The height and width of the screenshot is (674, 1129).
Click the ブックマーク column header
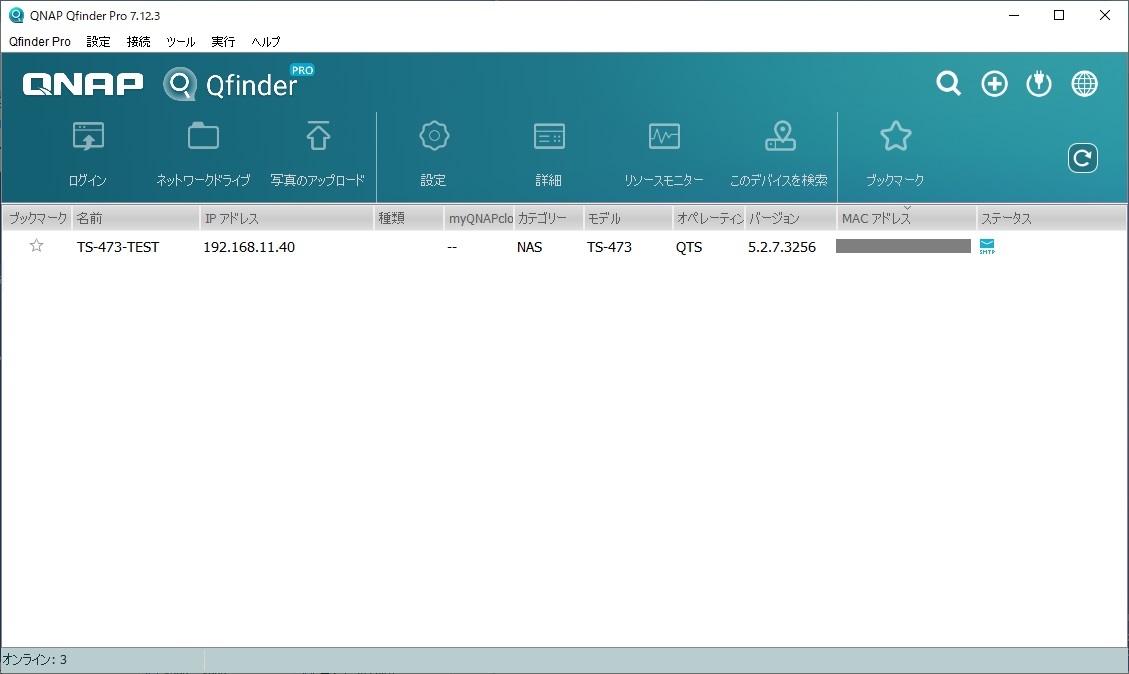(37, 218)
